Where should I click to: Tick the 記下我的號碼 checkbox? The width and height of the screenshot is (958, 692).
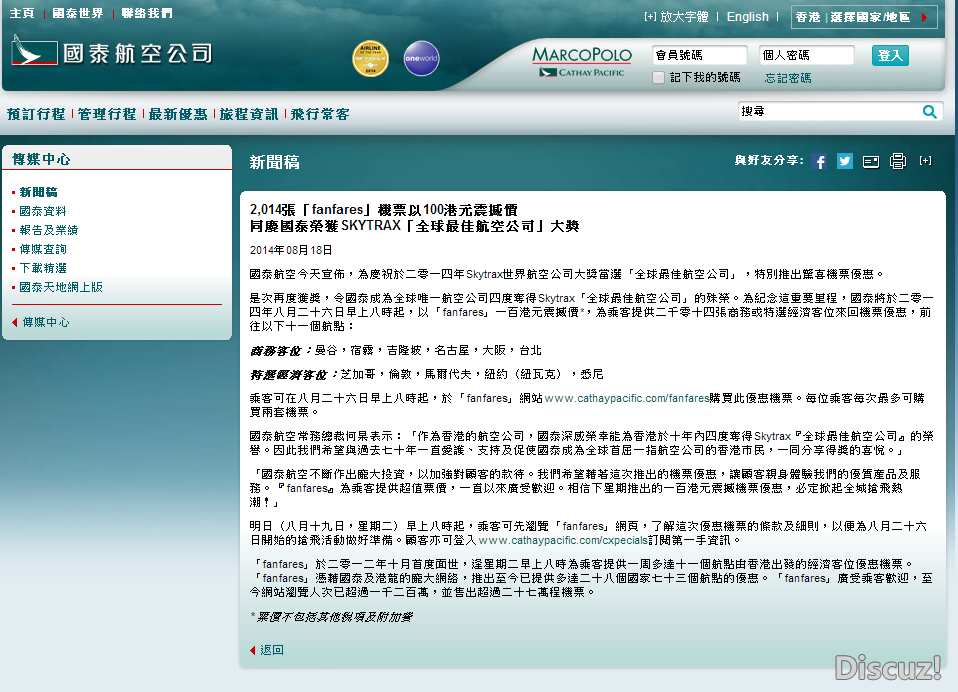(x=659, y=78)
